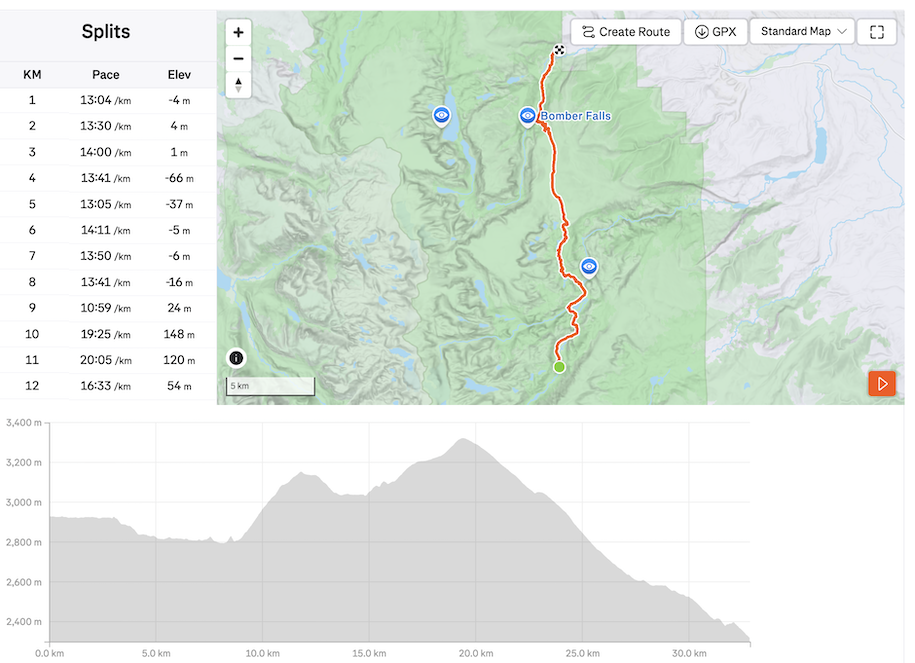Select the kilometer 4 split row

(x=108, y=178)
